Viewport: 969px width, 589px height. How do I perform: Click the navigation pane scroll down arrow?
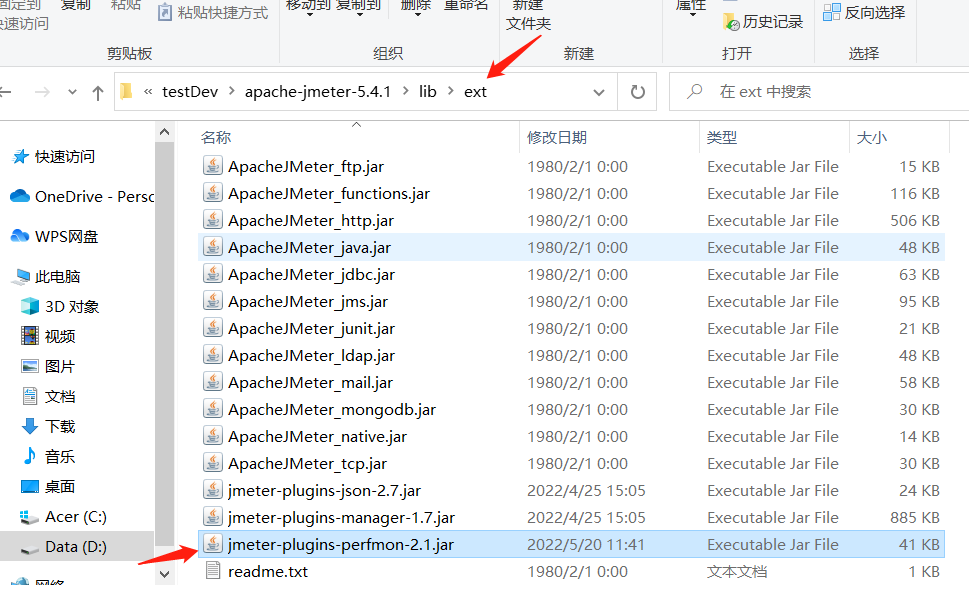164,574
